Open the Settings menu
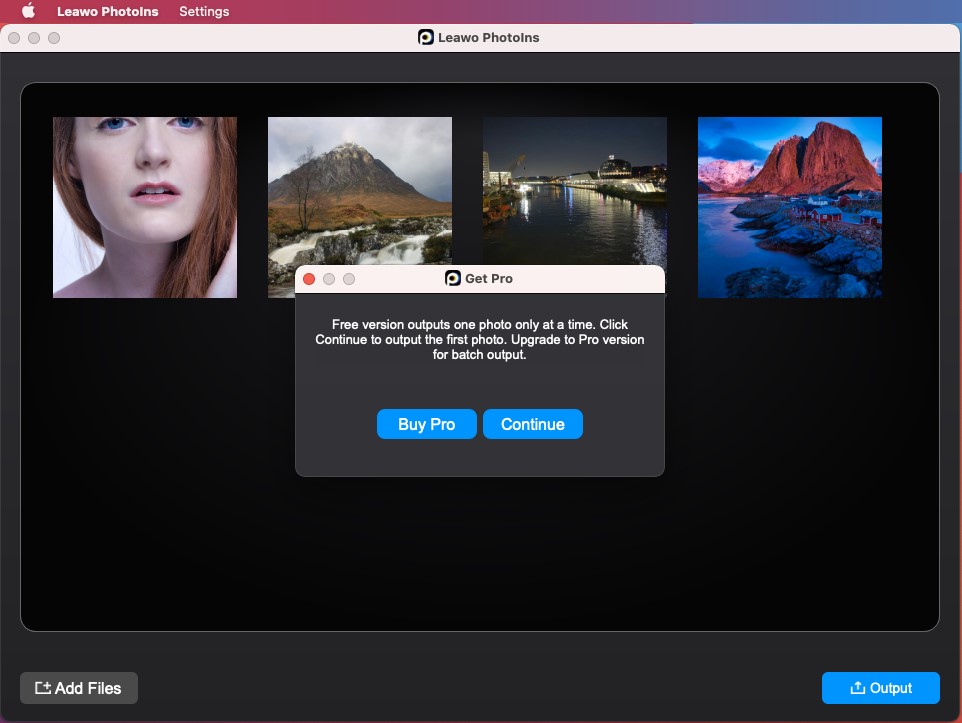 point(204,12)
